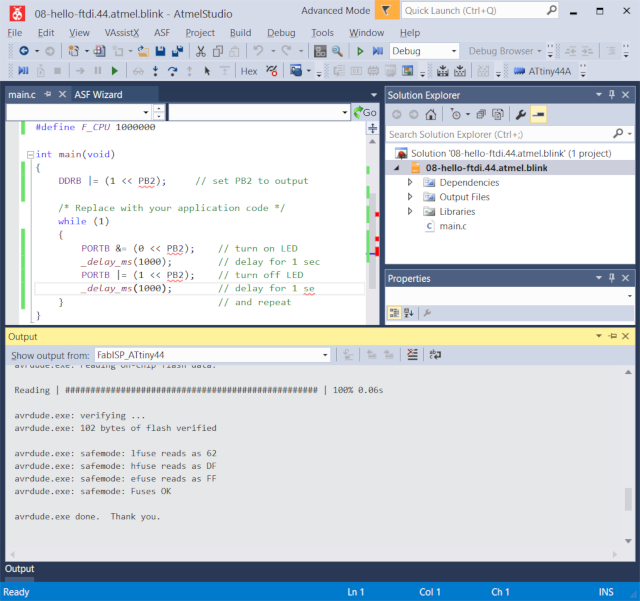This screenshot has width=640, height=601.
Task: Select main.c in Solution Explorer
Action: (x=453, y=226)
